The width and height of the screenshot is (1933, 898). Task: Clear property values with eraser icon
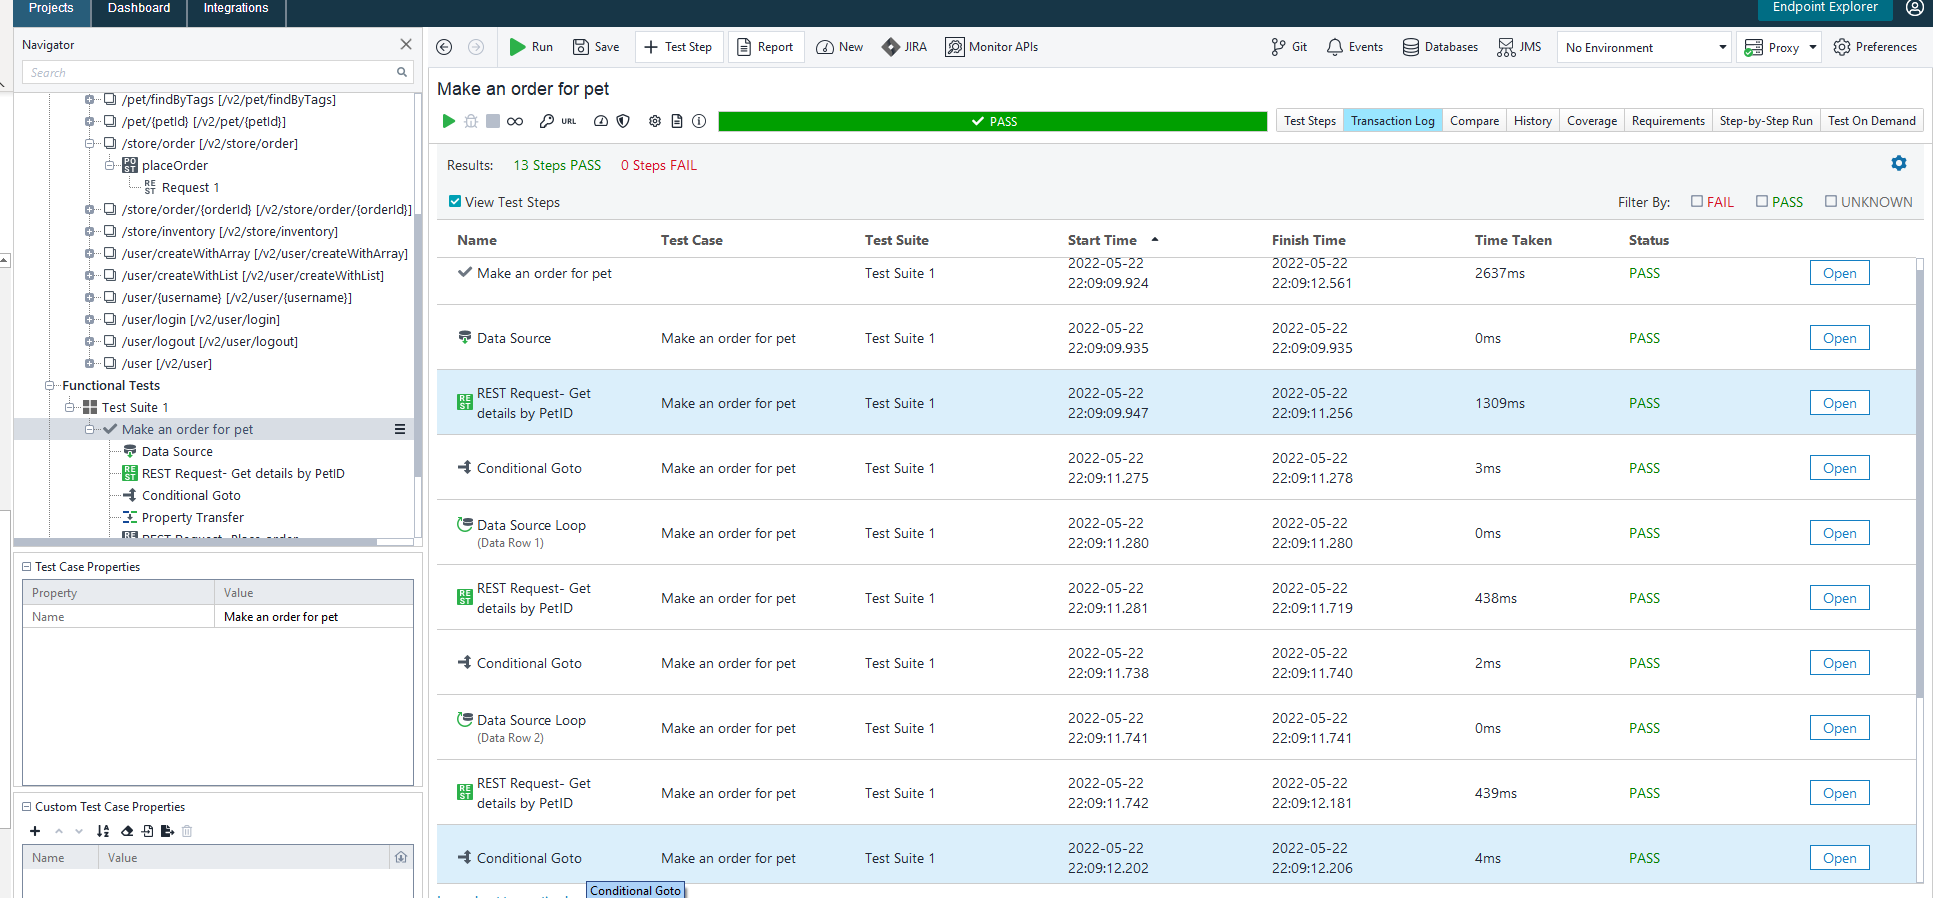click(127, 831)
